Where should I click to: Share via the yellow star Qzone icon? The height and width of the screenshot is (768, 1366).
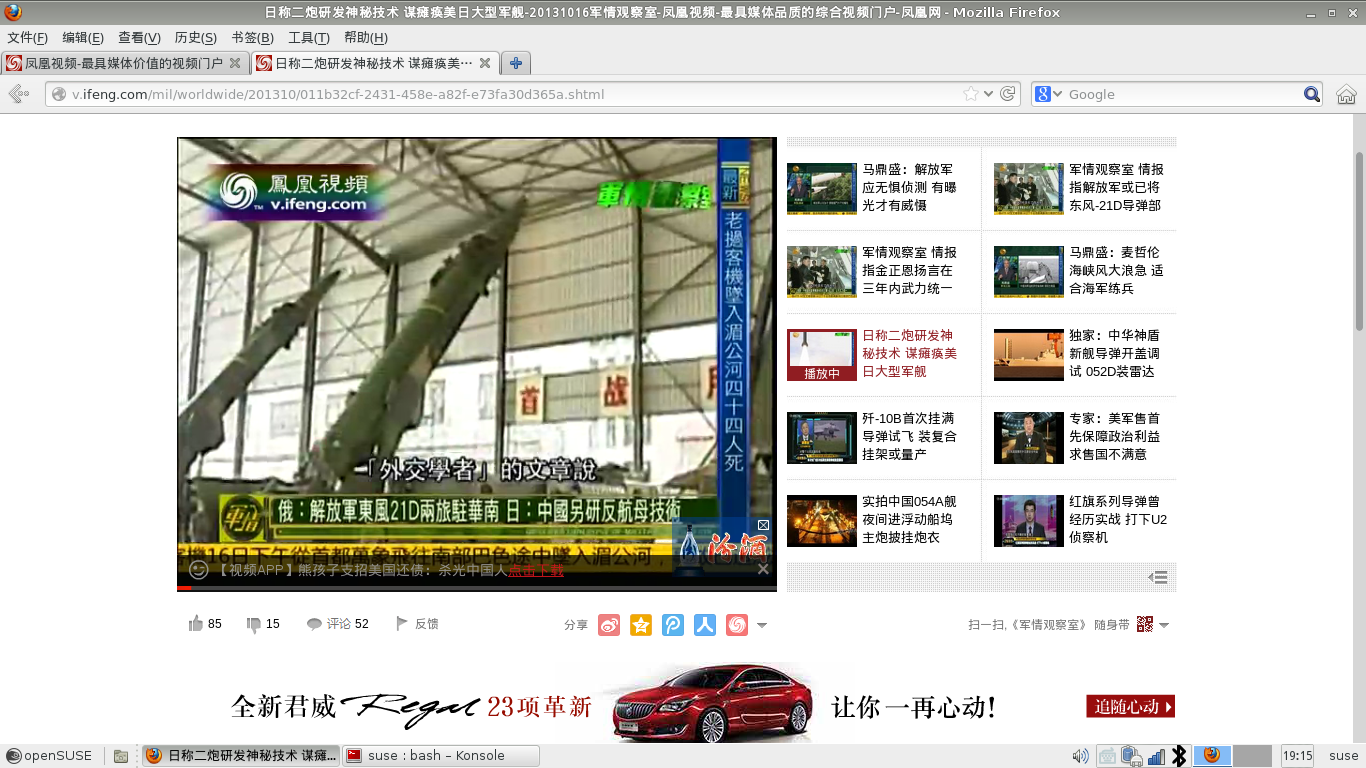[x=641, y=625]
